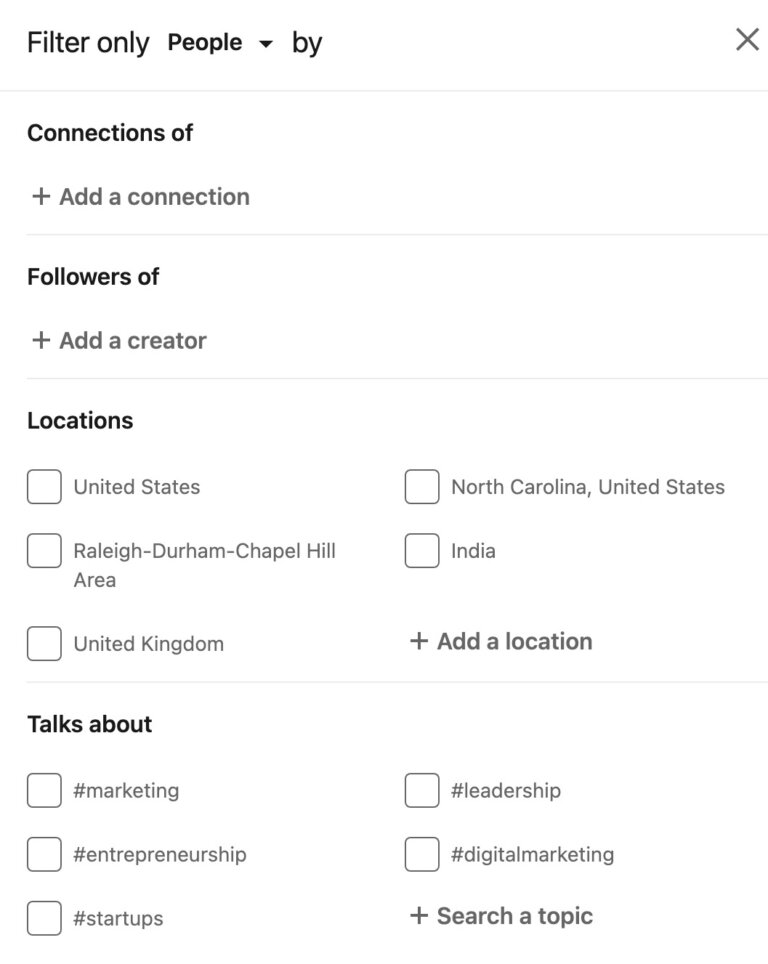
Task: Click the plus icon beside "Add a creator"
Action: click(41, 340)
